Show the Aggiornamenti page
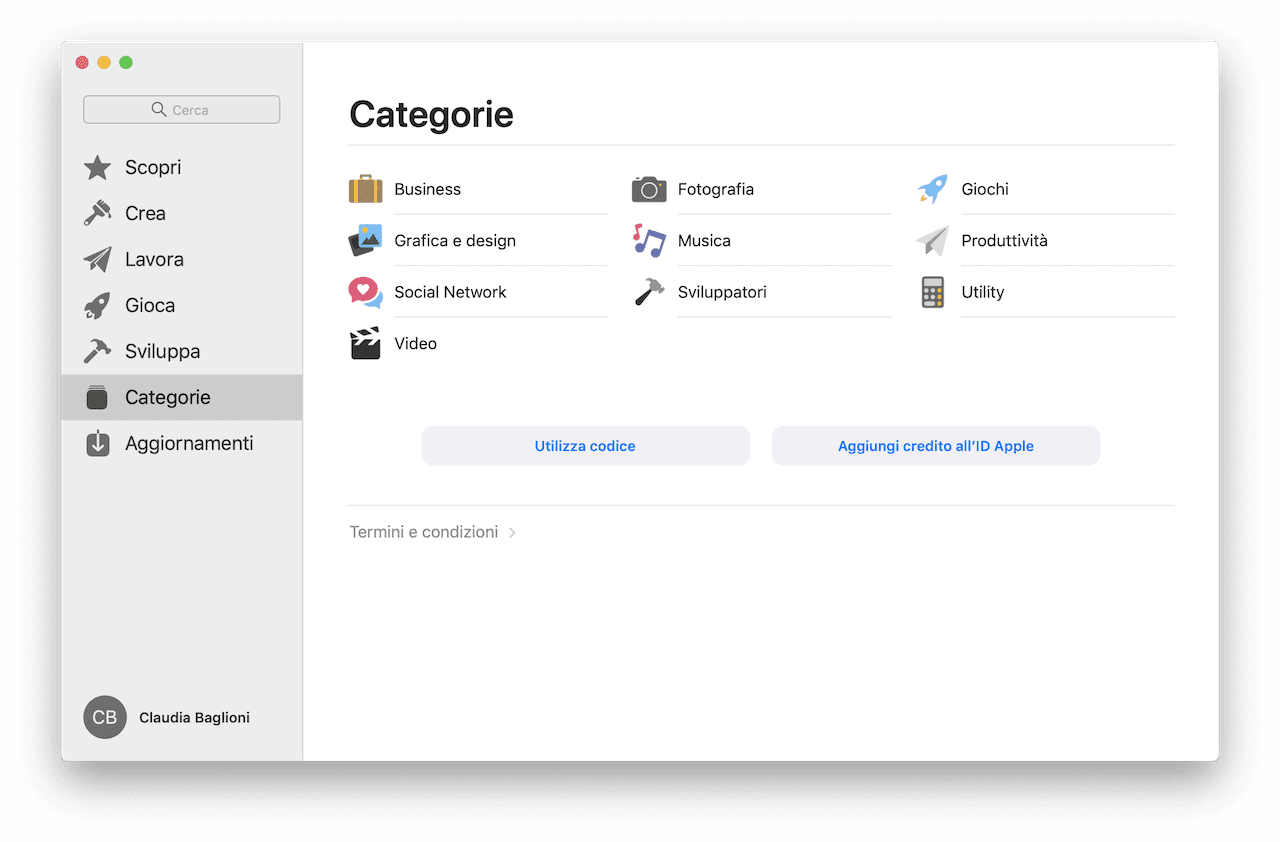The height and width of the screenshot is (842, 1280). point(182,443)
